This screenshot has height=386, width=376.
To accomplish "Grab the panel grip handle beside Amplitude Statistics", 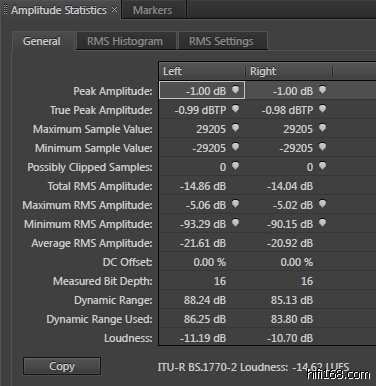I will (5, 9).
